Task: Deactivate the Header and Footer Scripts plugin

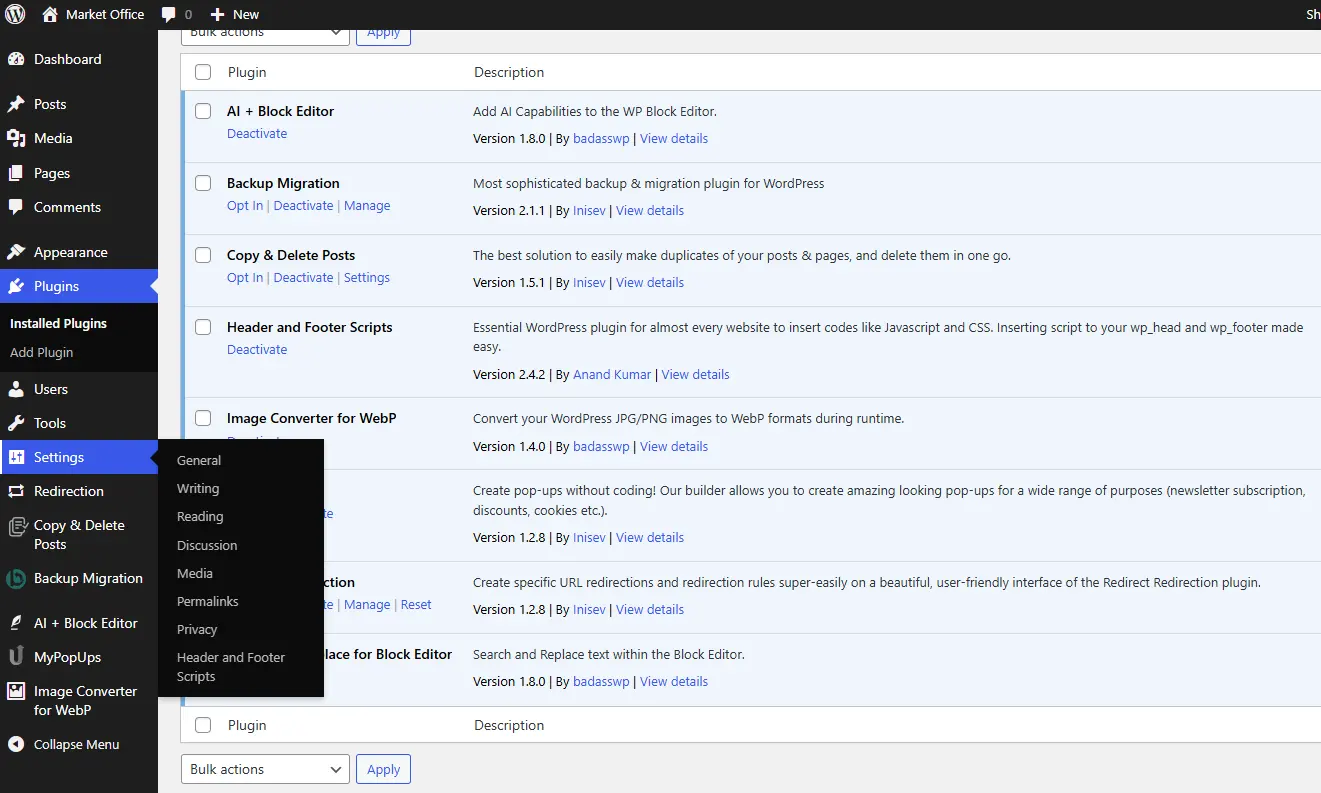Action: (257, 349)
